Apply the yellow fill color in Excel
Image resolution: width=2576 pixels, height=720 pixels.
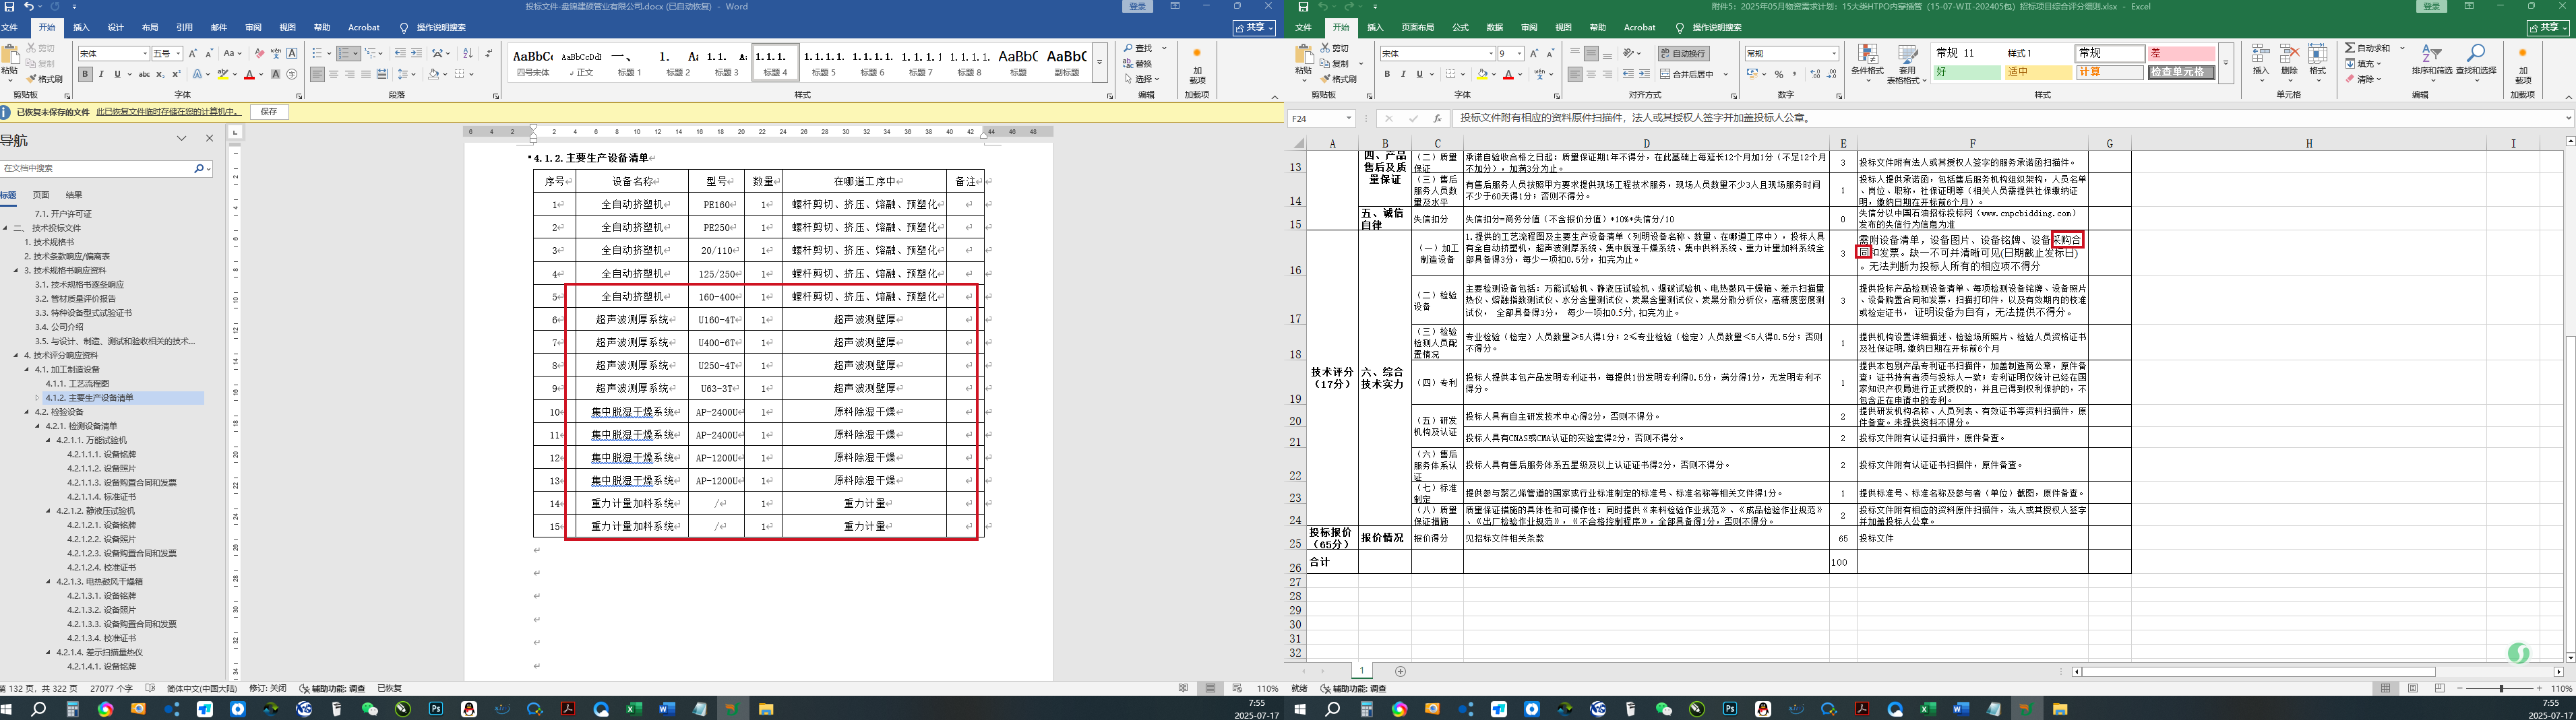pos(1481,74)
